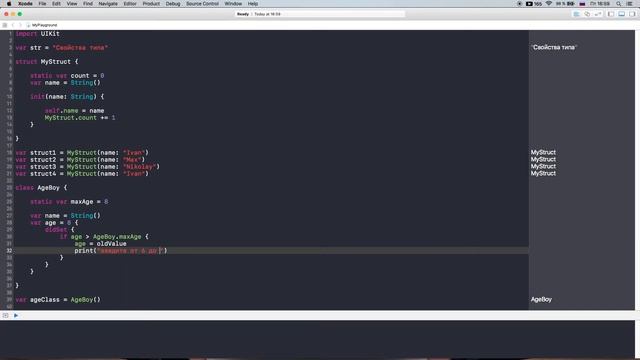Go forward in editor history
This screenshot has width=640, height=360.
[x=20, y=25]
